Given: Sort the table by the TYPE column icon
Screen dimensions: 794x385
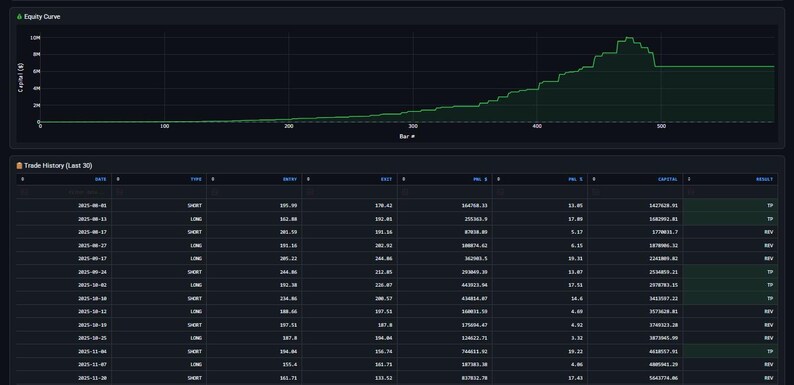Looking at the screenshot, I should [x=118, y=179].
